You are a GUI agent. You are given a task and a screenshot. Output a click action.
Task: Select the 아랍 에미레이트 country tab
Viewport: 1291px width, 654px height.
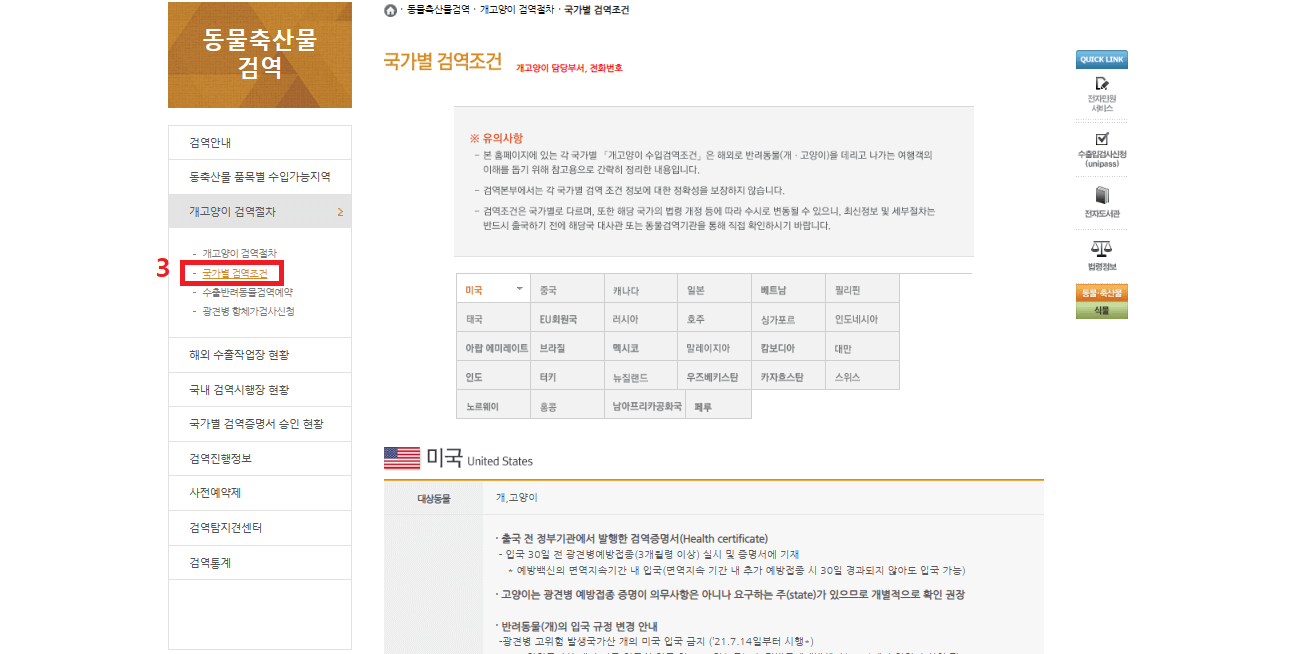click(492, 348)
